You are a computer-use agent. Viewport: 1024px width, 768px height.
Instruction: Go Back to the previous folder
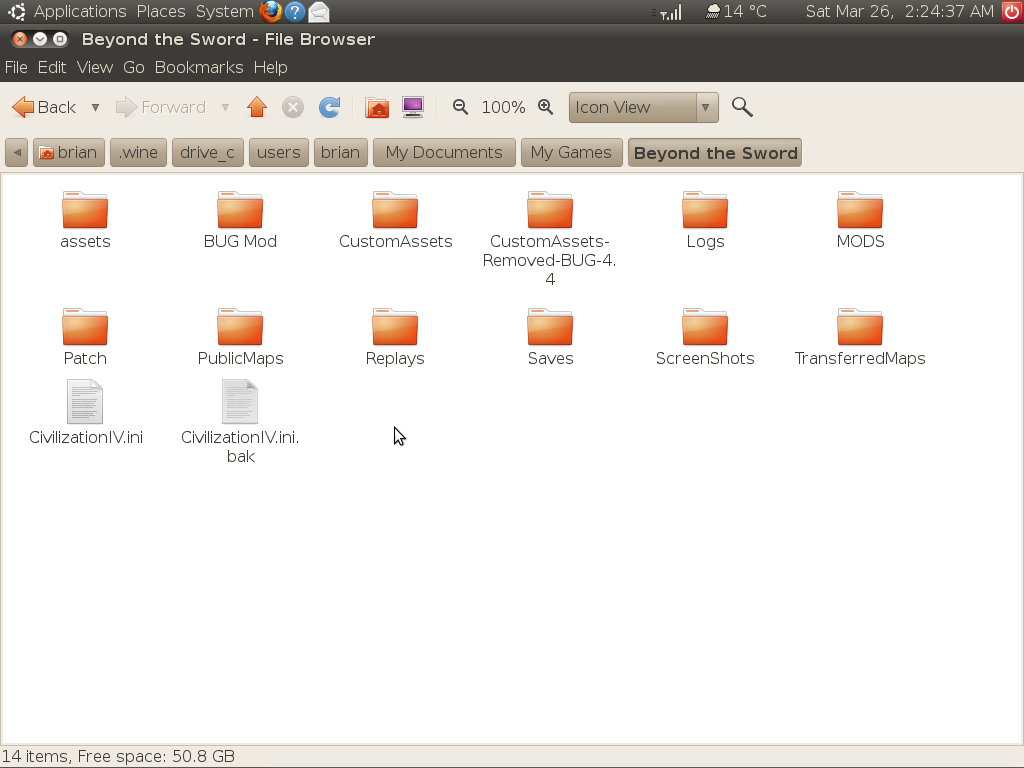[44, 107]
